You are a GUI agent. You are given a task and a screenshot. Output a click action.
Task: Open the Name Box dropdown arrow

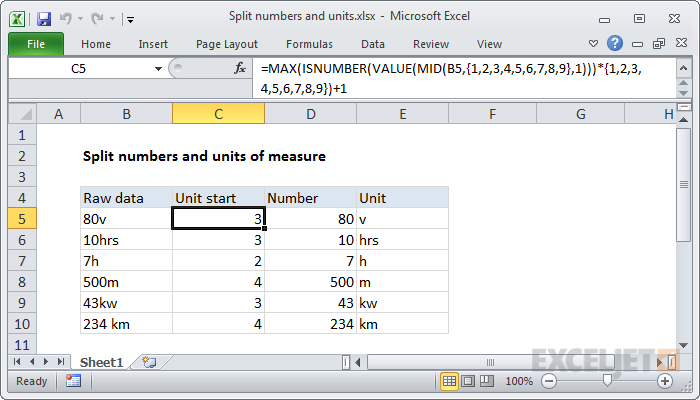[158, 69]
